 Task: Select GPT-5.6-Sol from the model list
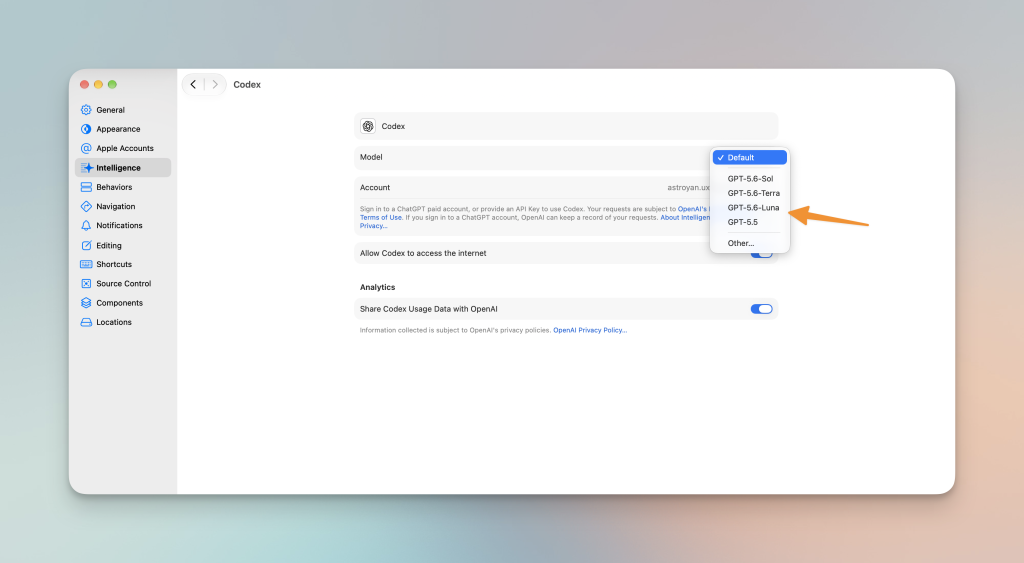(x=750, y=178)
